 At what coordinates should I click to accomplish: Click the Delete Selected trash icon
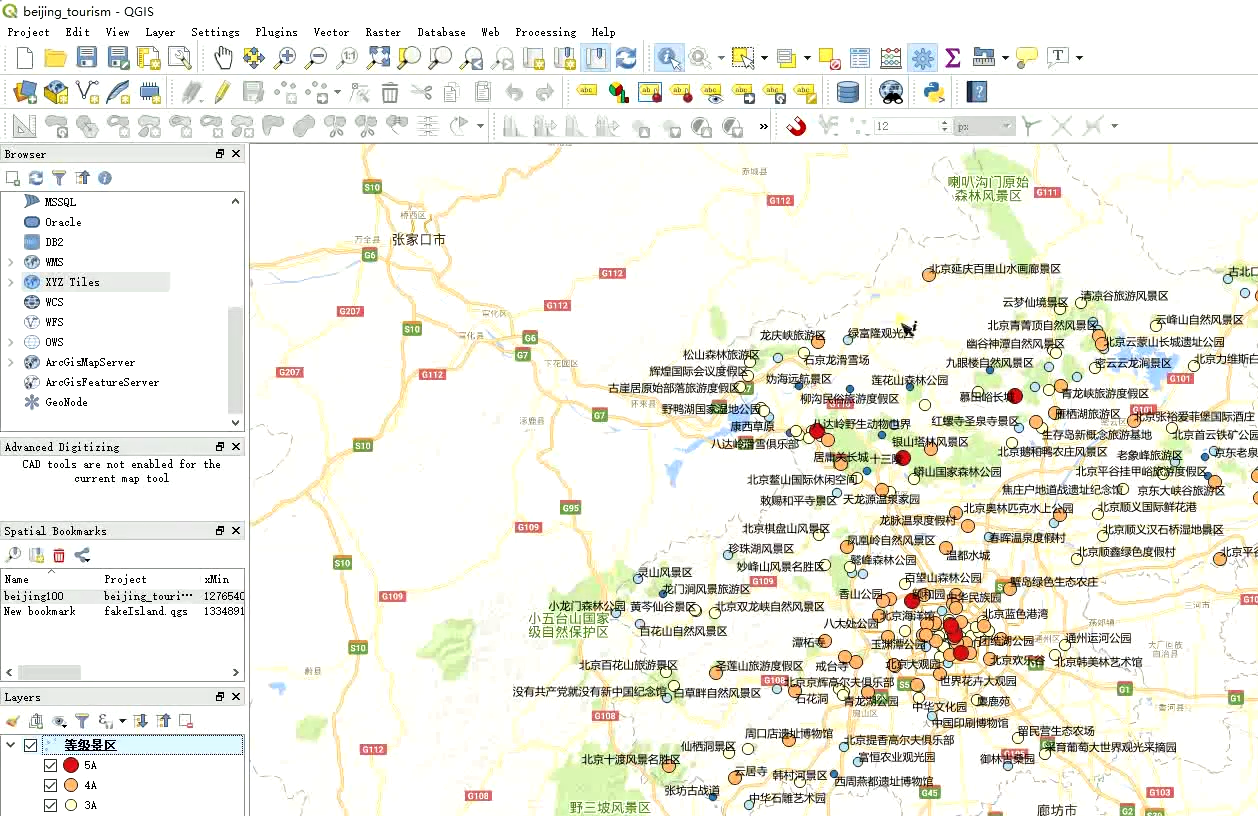(x=390, y=93)
